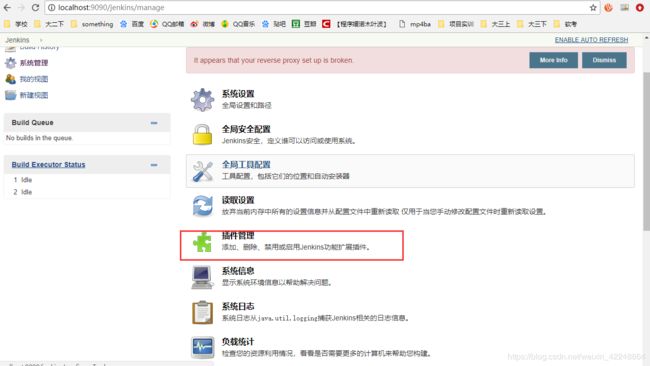Screen dimensions: 650x366
Task: Open the 学校 bookmarks folder
Action: [15, 24]
